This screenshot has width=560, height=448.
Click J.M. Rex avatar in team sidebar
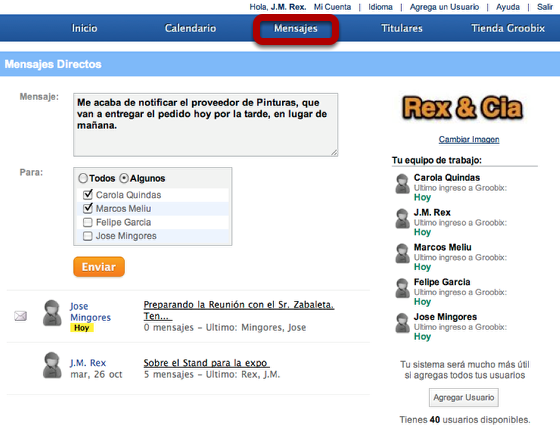[x=402, y=218]
